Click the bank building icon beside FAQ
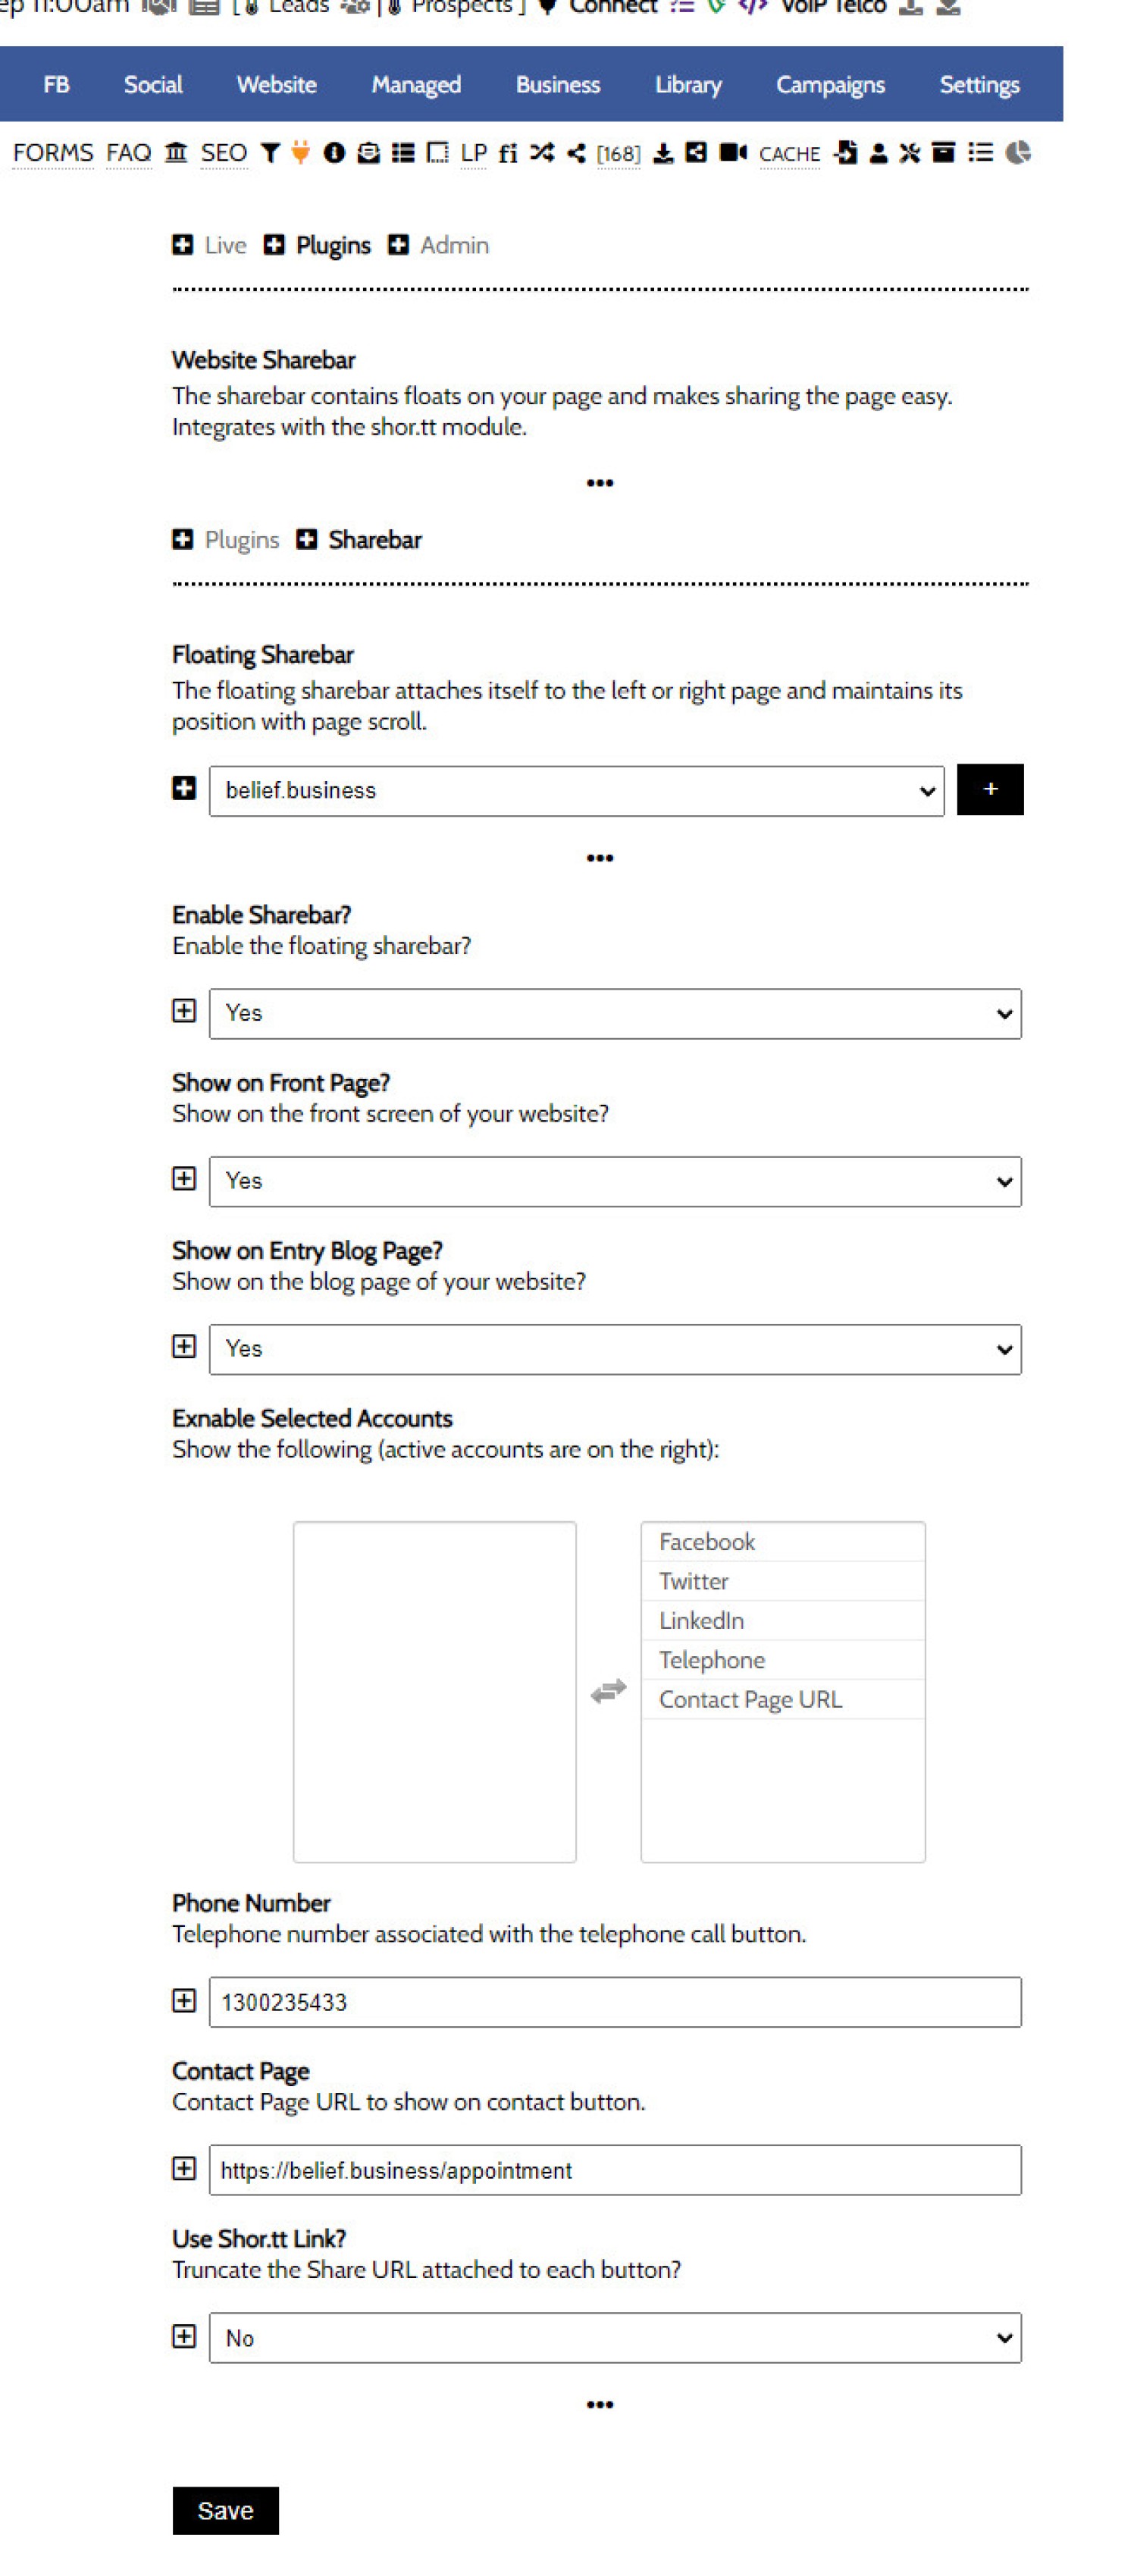Image resolution: width=1137 pixels, height=2576 pixels. tap(176, 153)
